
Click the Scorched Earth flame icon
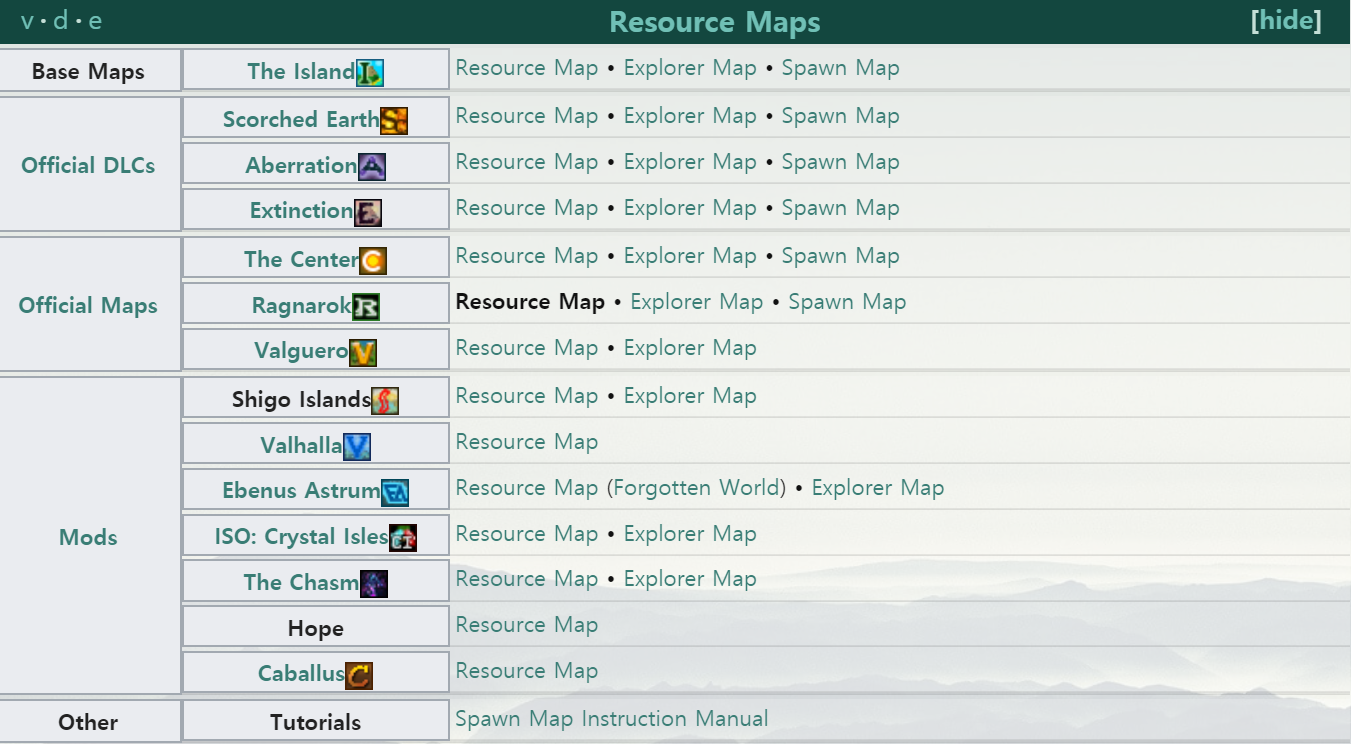click(x=394, y=120)
